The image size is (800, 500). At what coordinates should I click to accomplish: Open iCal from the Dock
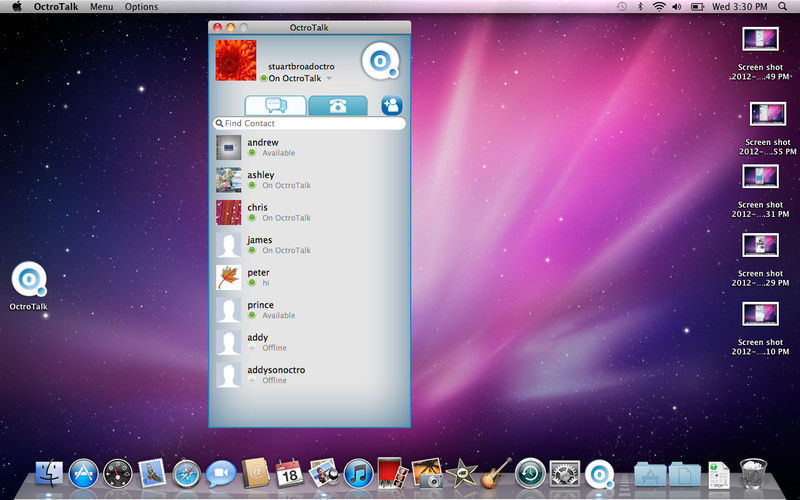289,473
